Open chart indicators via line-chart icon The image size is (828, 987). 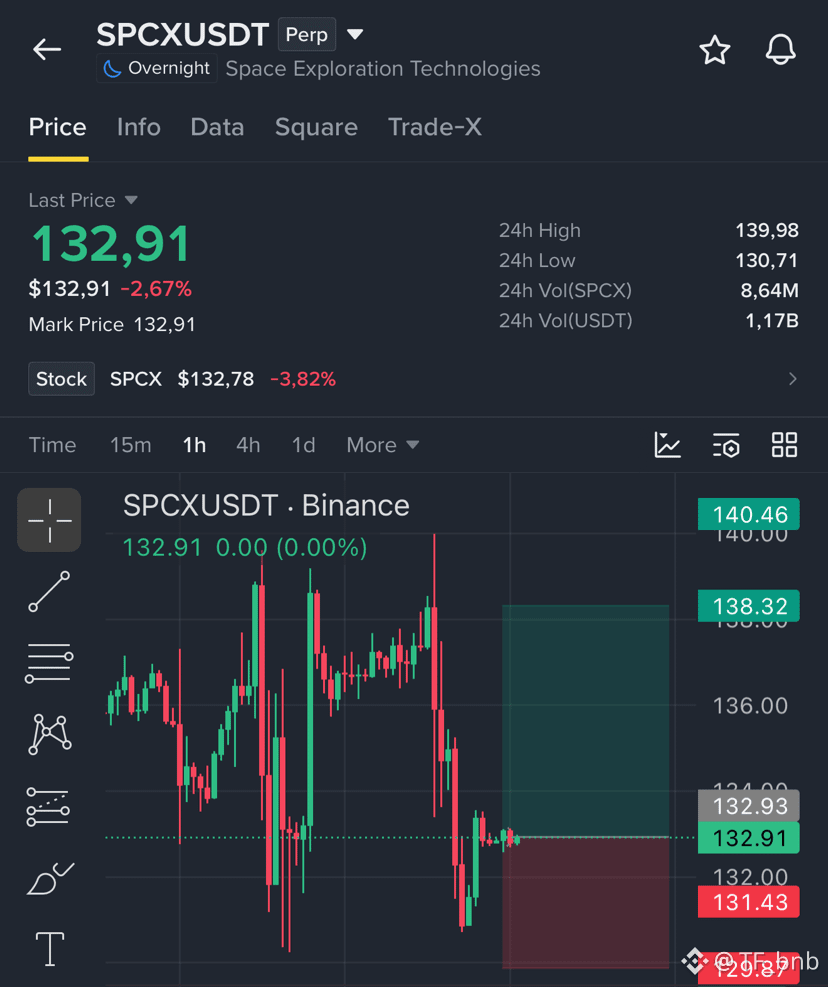(x=667, y=445)
